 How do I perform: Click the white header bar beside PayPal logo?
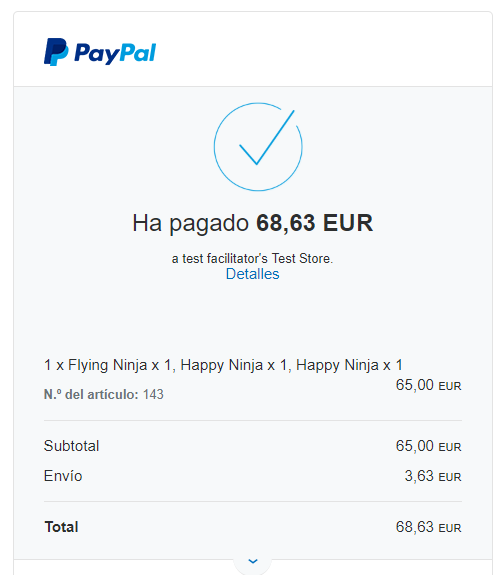[x=323, y=50]
